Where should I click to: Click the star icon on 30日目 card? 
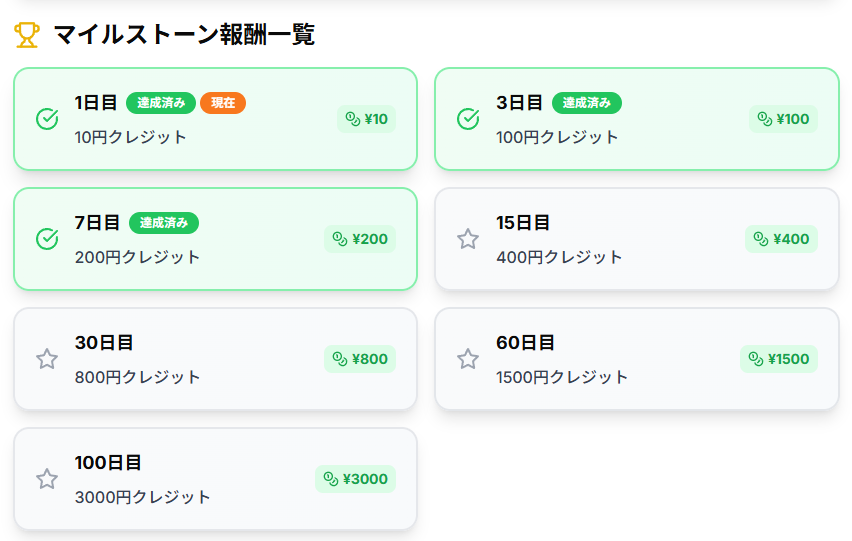(47, 359)
